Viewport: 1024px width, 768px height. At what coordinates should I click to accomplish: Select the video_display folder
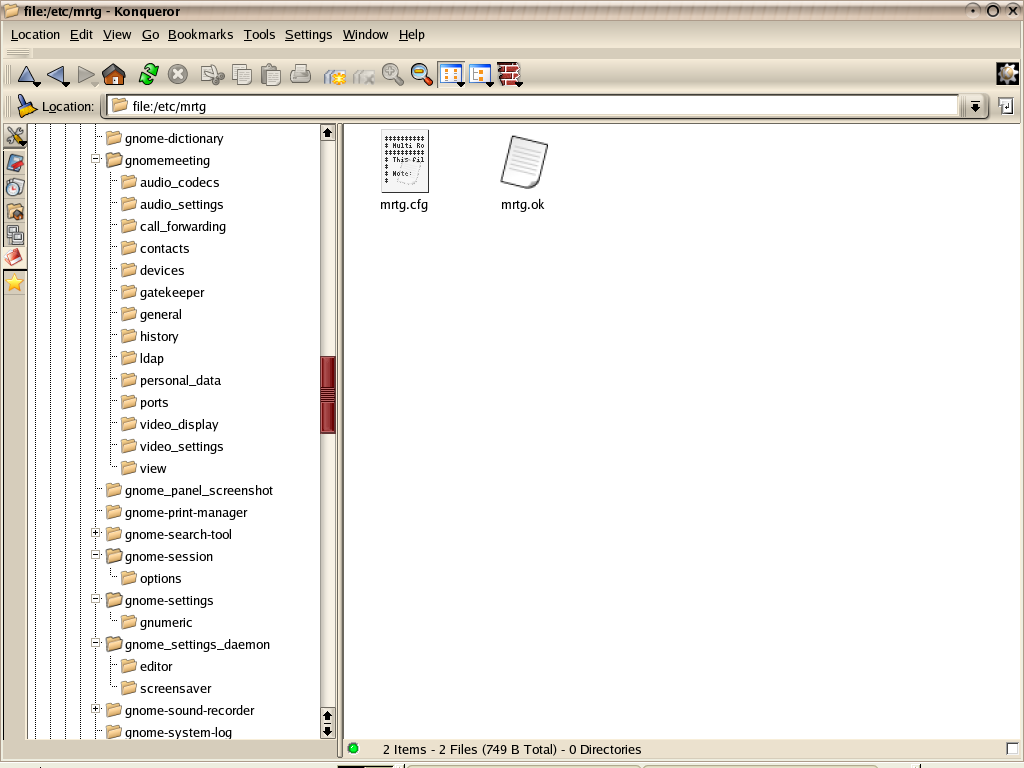(171, 424)
